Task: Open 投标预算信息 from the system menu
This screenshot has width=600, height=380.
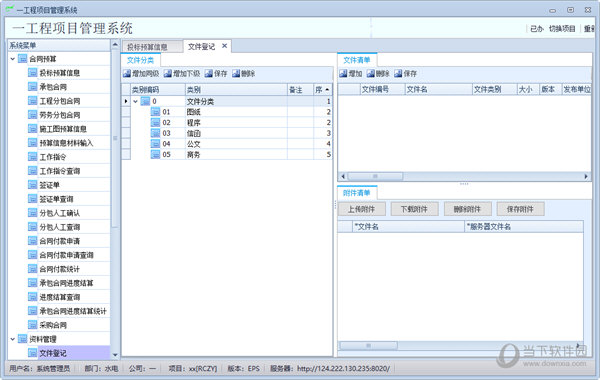Action: coord(59,73)
